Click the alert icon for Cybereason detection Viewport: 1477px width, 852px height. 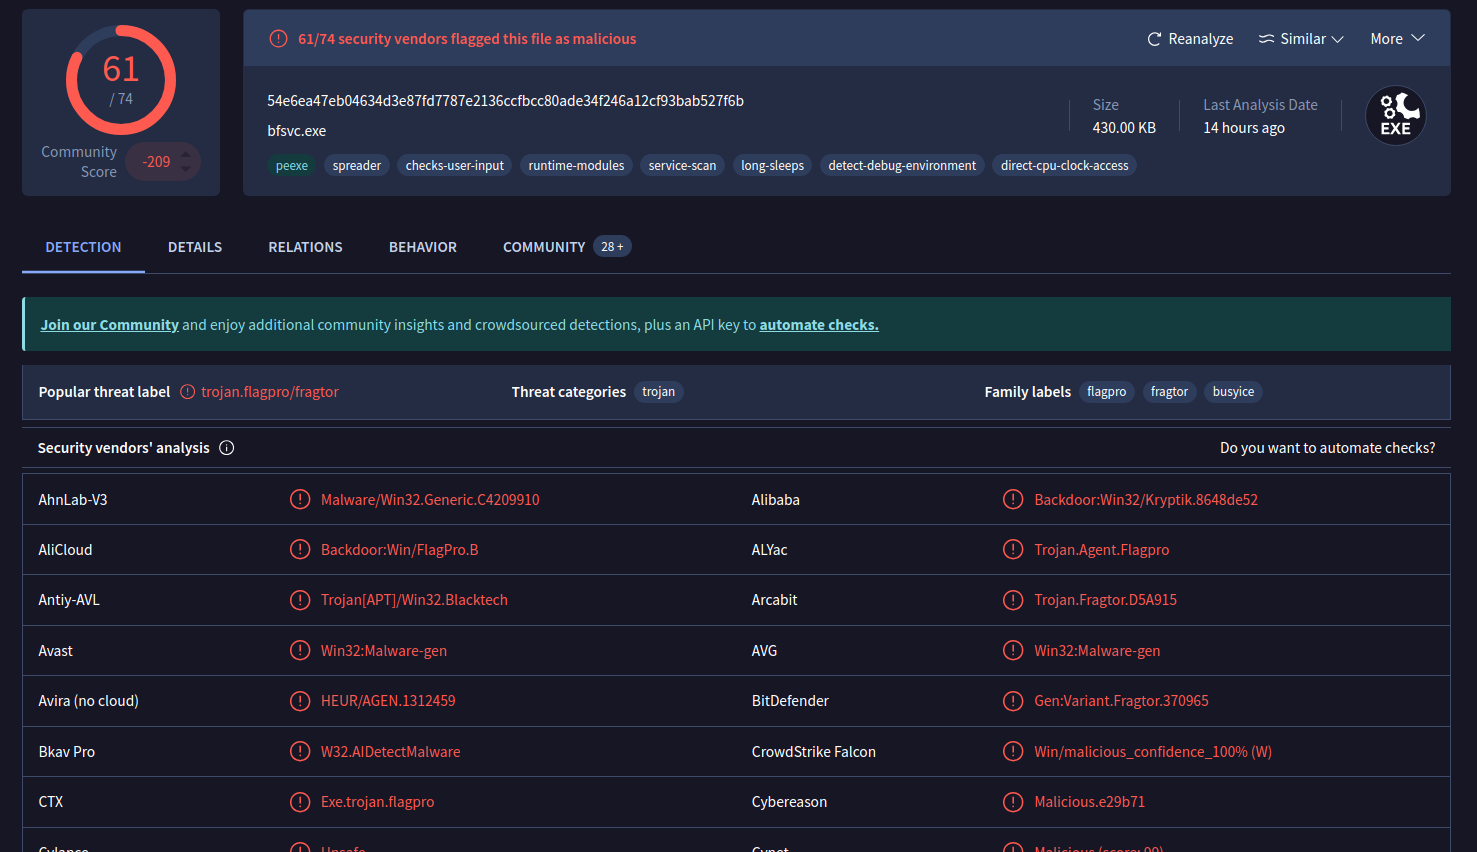[1013, 802]
